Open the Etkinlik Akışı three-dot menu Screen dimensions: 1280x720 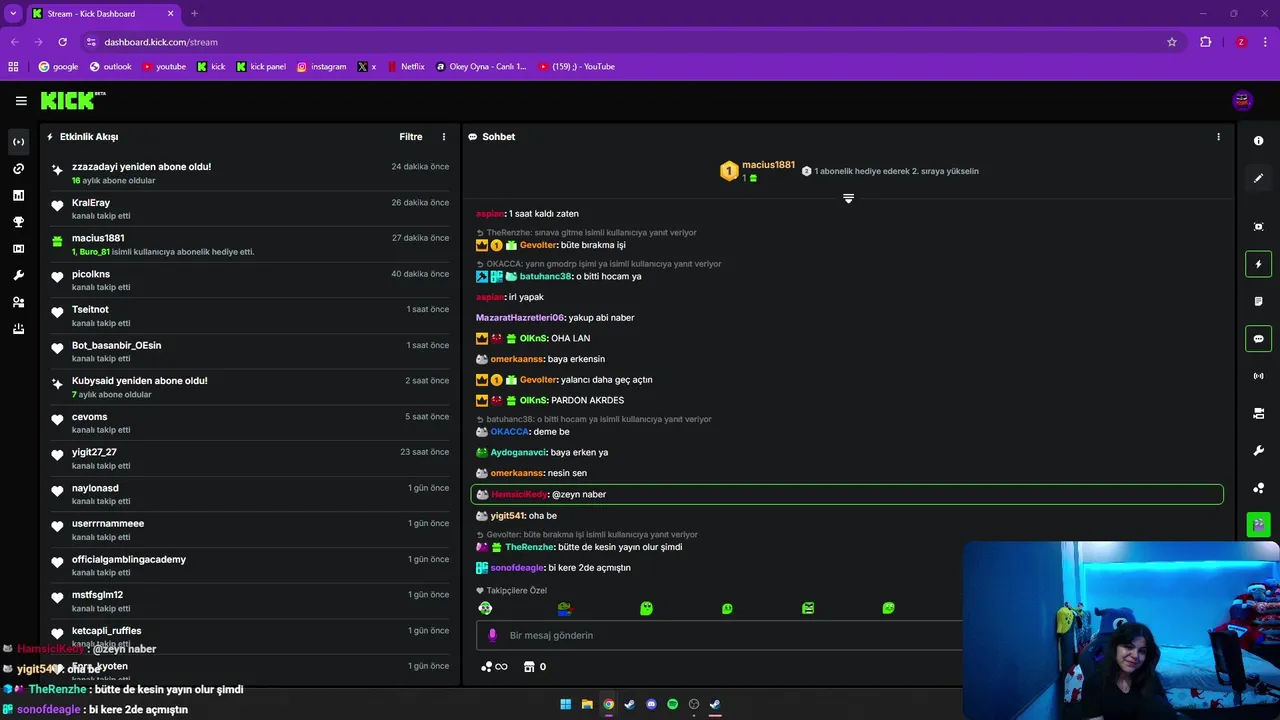(444, 137)
